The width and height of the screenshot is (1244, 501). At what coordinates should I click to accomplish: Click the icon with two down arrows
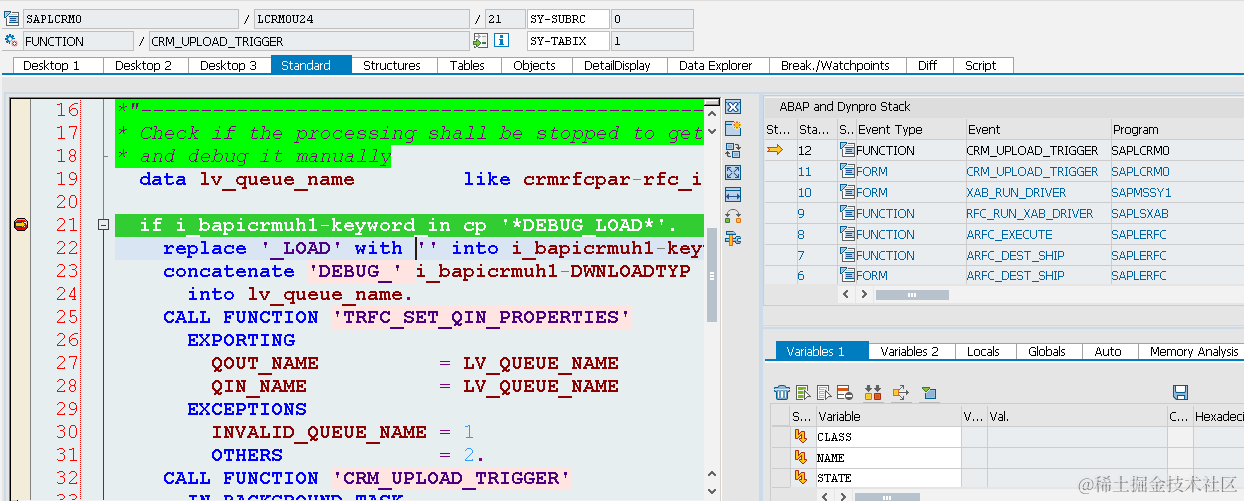(x=873, y=393)
